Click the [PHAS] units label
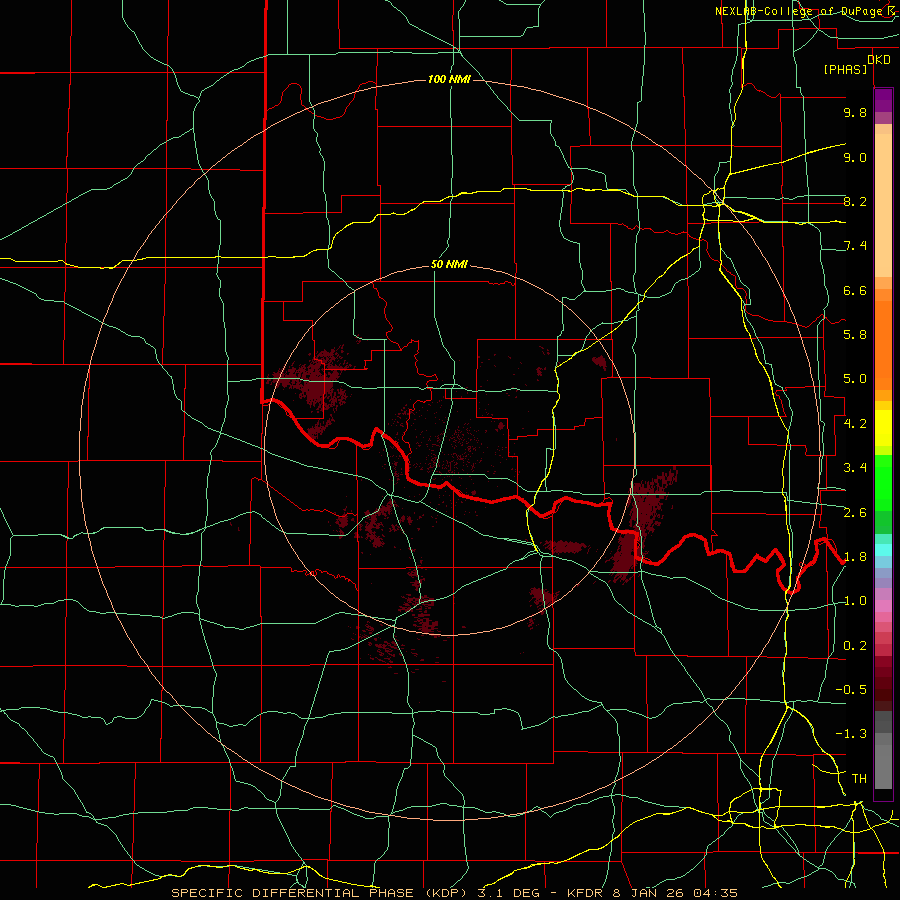The height and width of the screenshot is (900, 900). pos(845,70)
